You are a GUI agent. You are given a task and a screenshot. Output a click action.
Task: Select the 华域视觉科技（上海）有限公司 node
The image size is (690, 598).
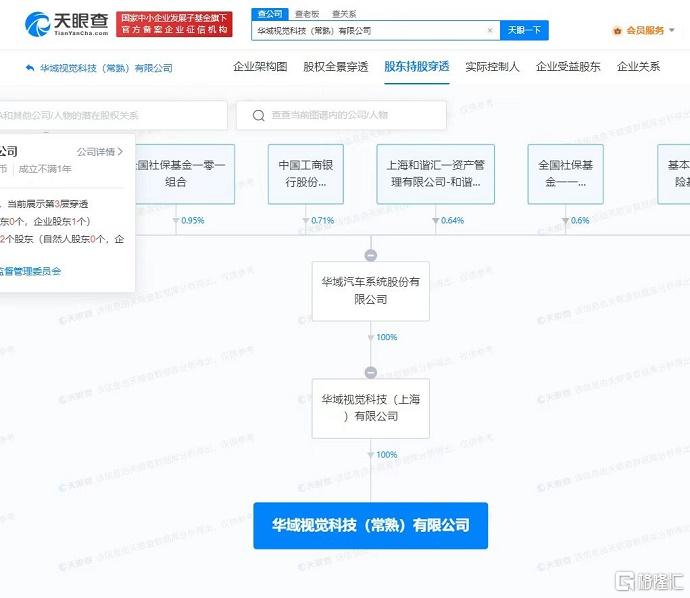pyautogui.click(x=371, y=408)
